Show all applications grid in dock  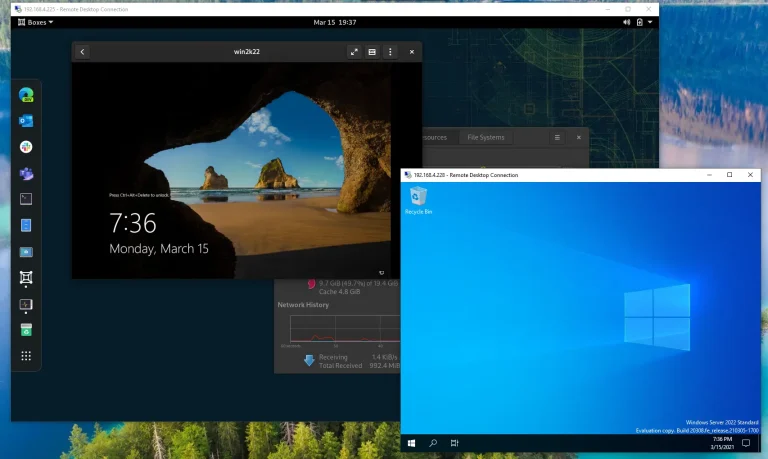[x=26, y=356]
